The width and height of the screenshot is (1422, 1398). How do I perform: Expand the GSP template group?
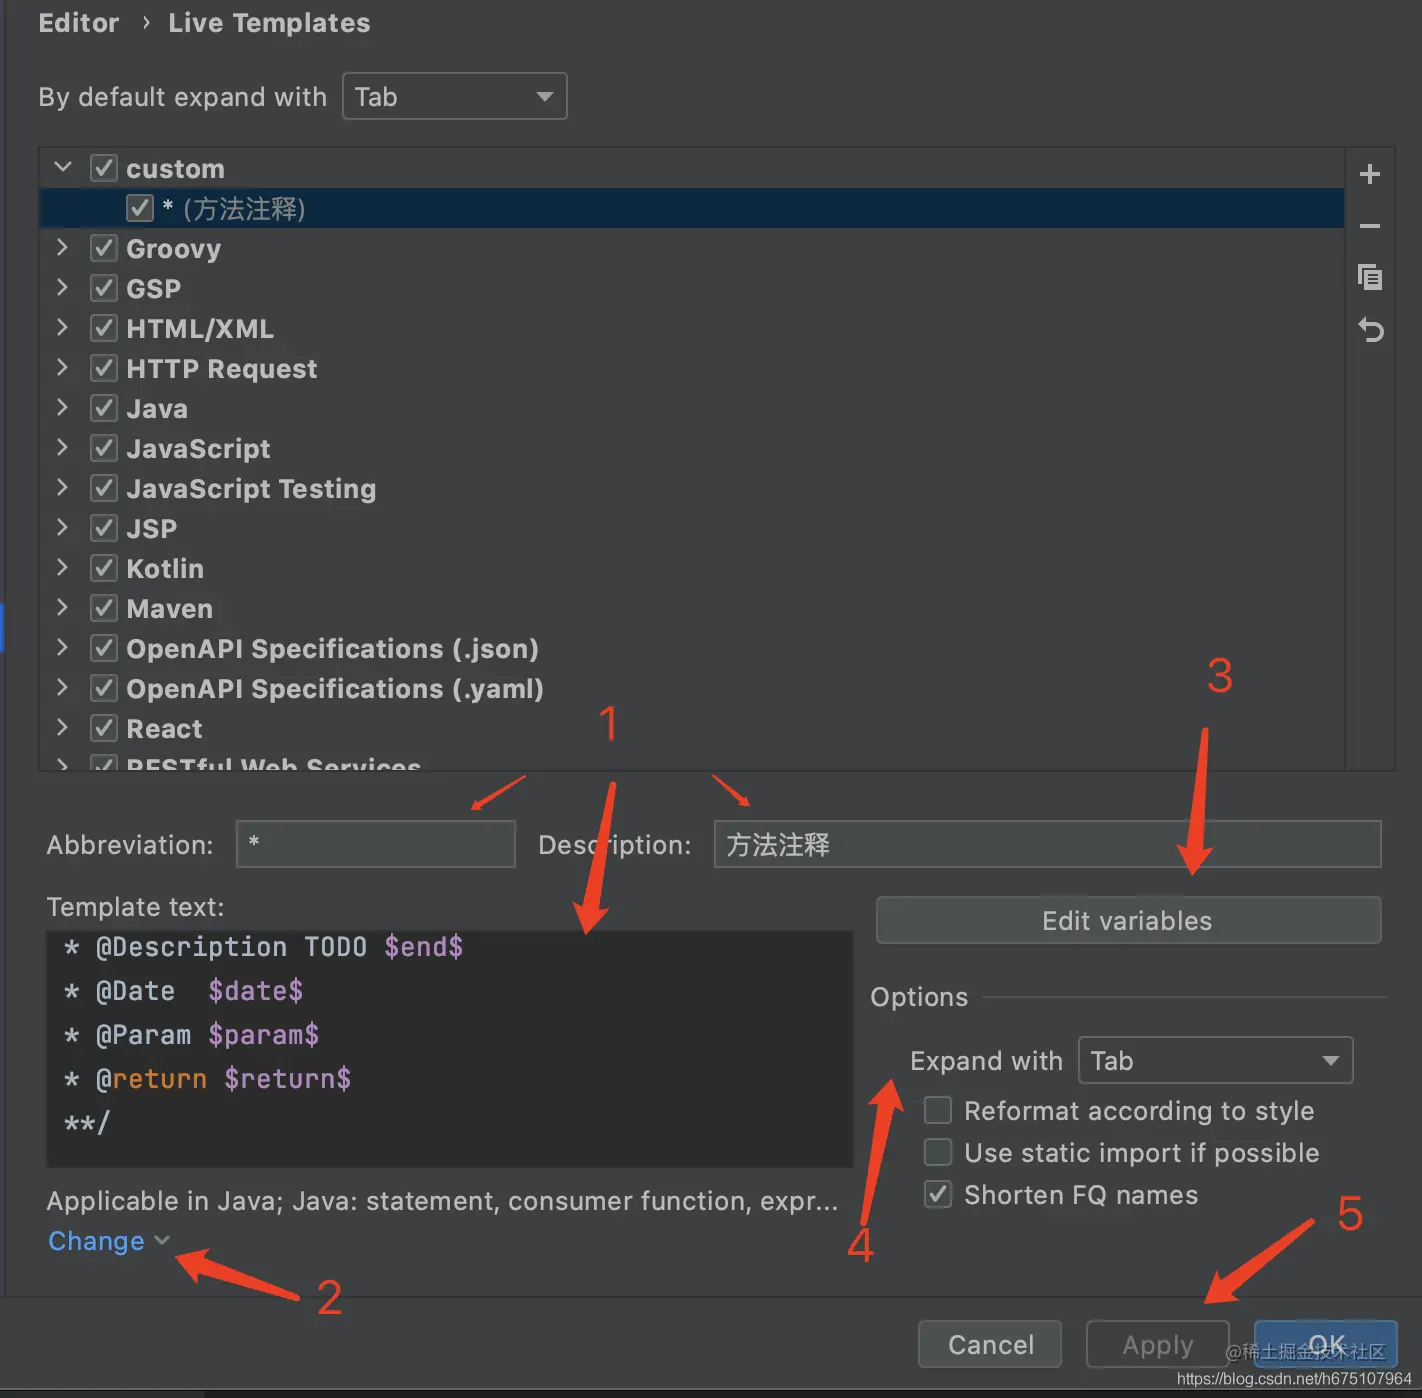pos(63,287)
